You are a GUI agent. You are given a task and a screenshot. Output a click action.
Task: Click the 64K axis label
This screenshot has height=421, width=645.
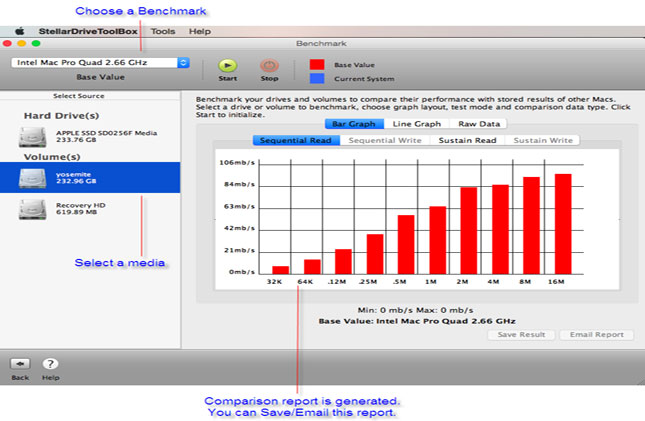pyautogui.click(x=305, y=282)
